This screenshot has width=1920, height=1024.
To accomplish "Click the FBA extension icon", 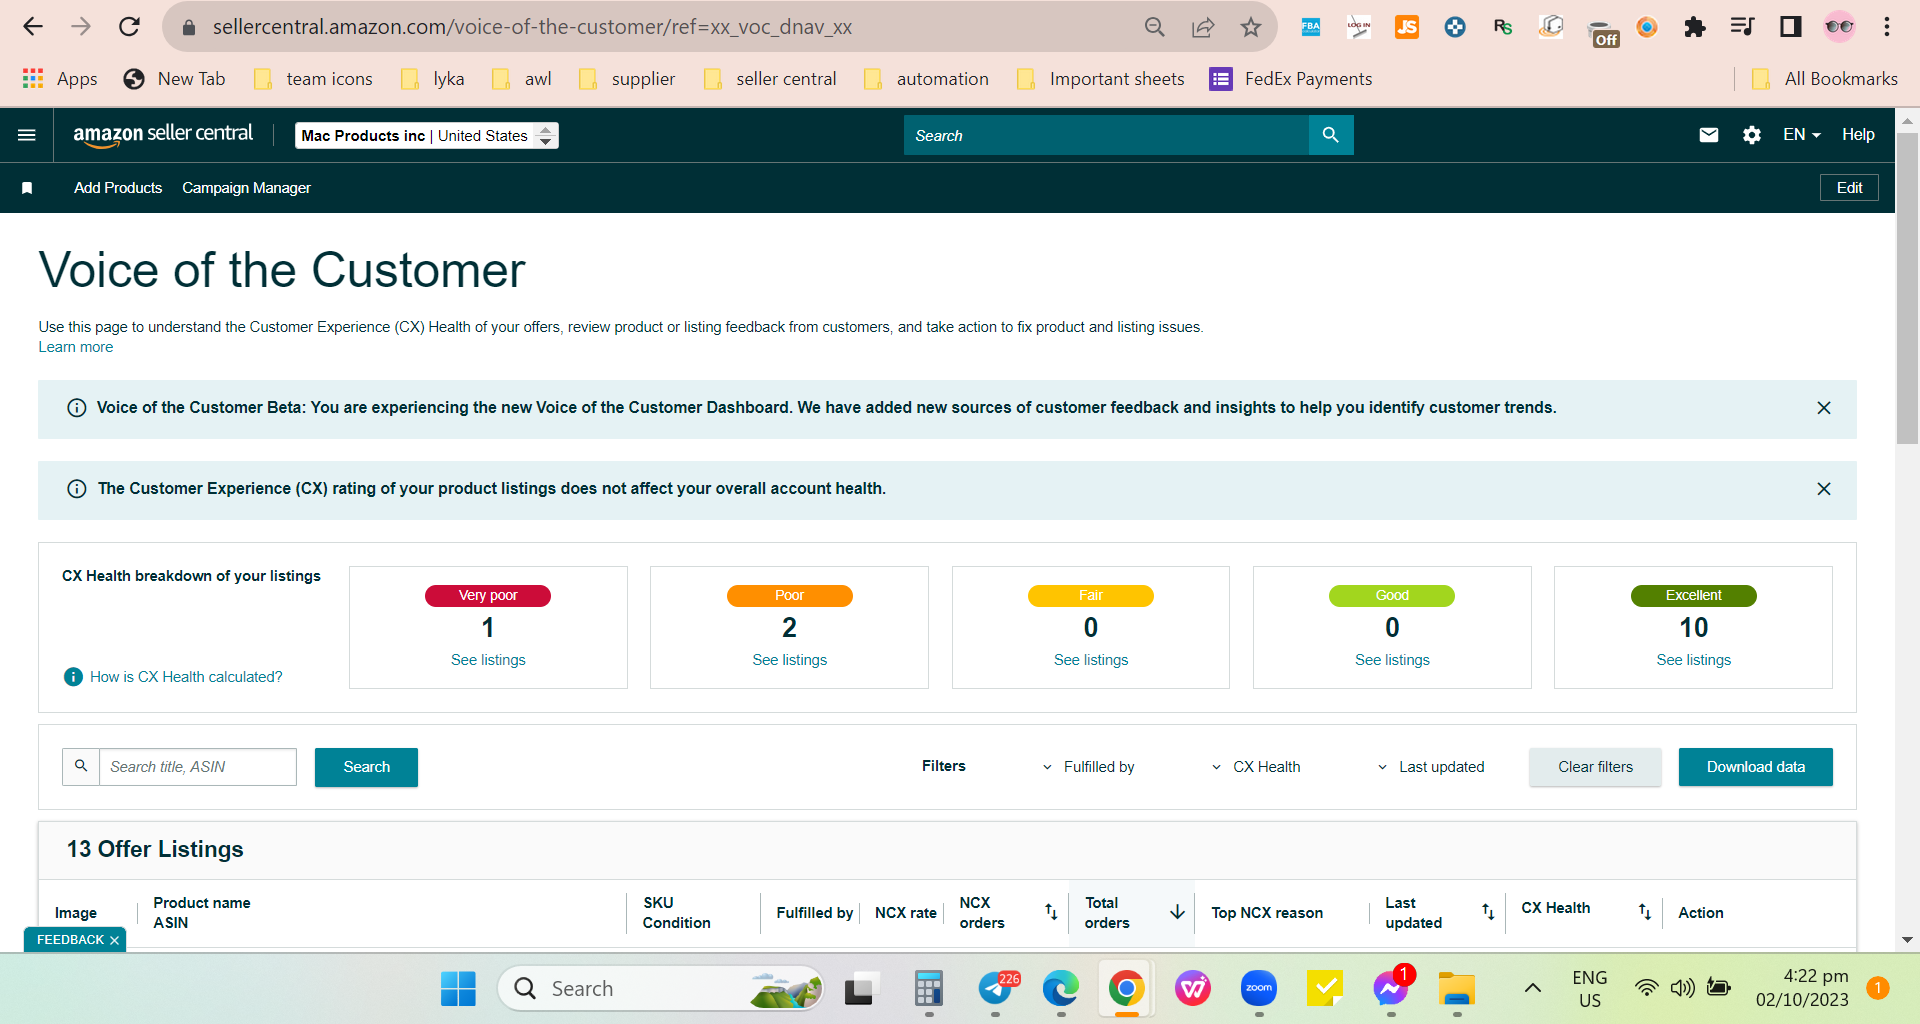I will (1310, 27).
